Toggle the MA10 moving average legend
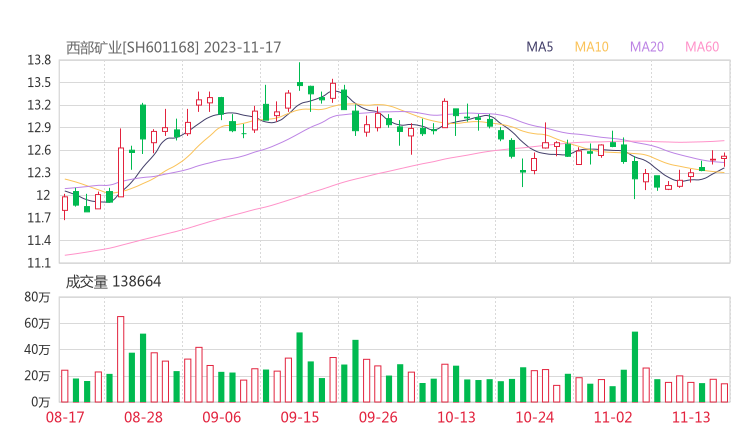This screenshot has height=440, width=740. pyautogui.click(x=591, y=47)
